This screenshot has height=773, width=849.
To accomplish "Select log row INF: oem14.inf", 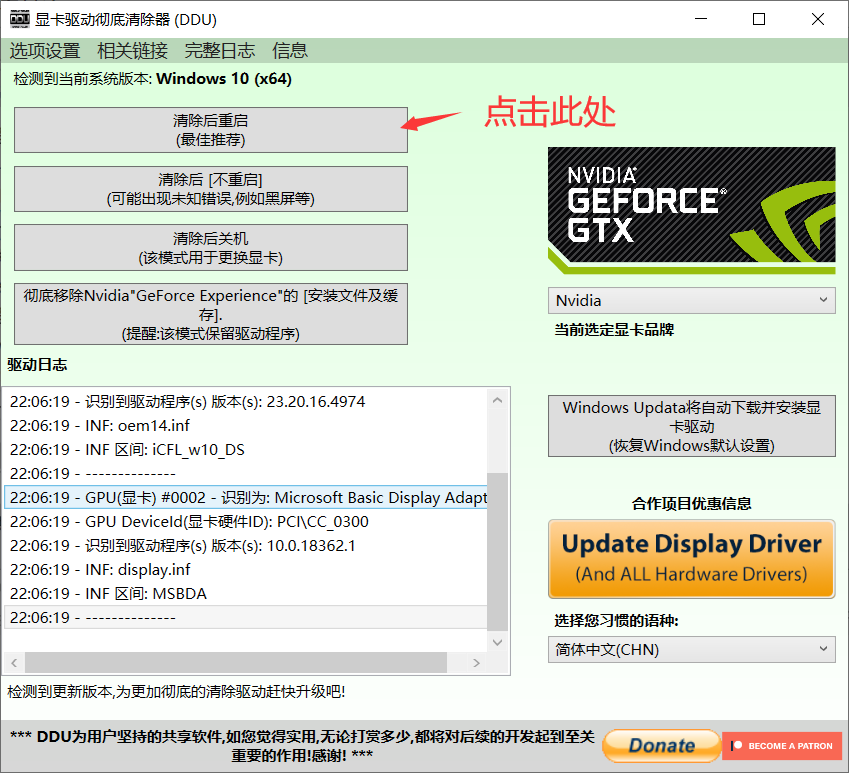I will click(x=245, y=425).
